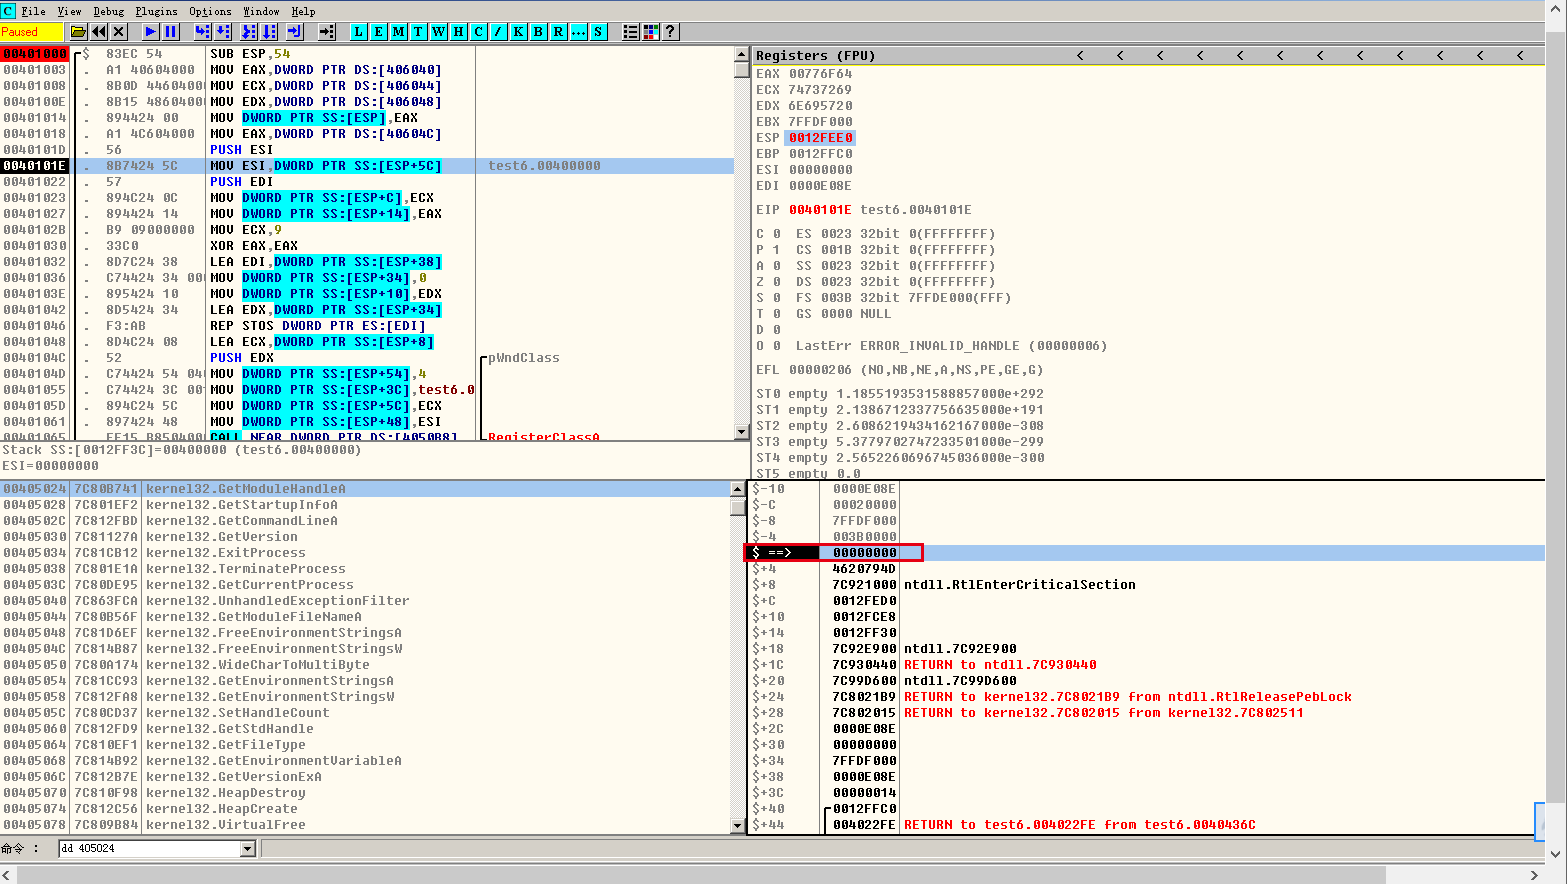
Task: Run the program with the play icon
Action: (x=151, y=32)
